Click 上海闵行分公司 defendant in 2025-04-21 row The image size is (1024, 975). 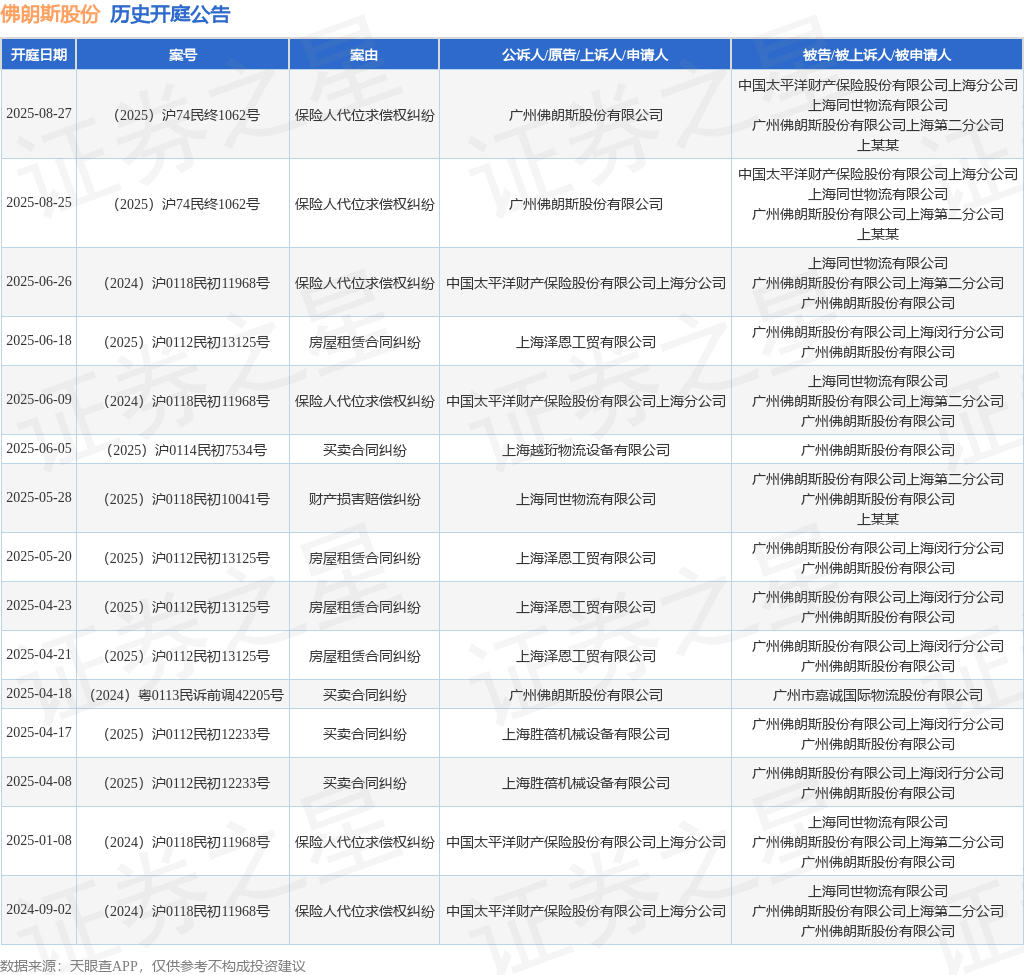coord(878,646)
